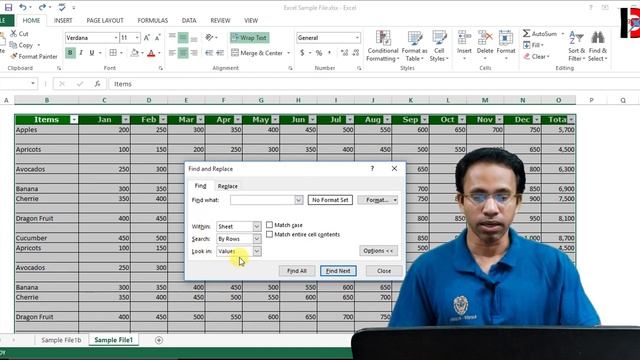Viewport: 640px width, 360px height.
Task: Switch to Sample File1b sheet tab
Action: [61, 340]
